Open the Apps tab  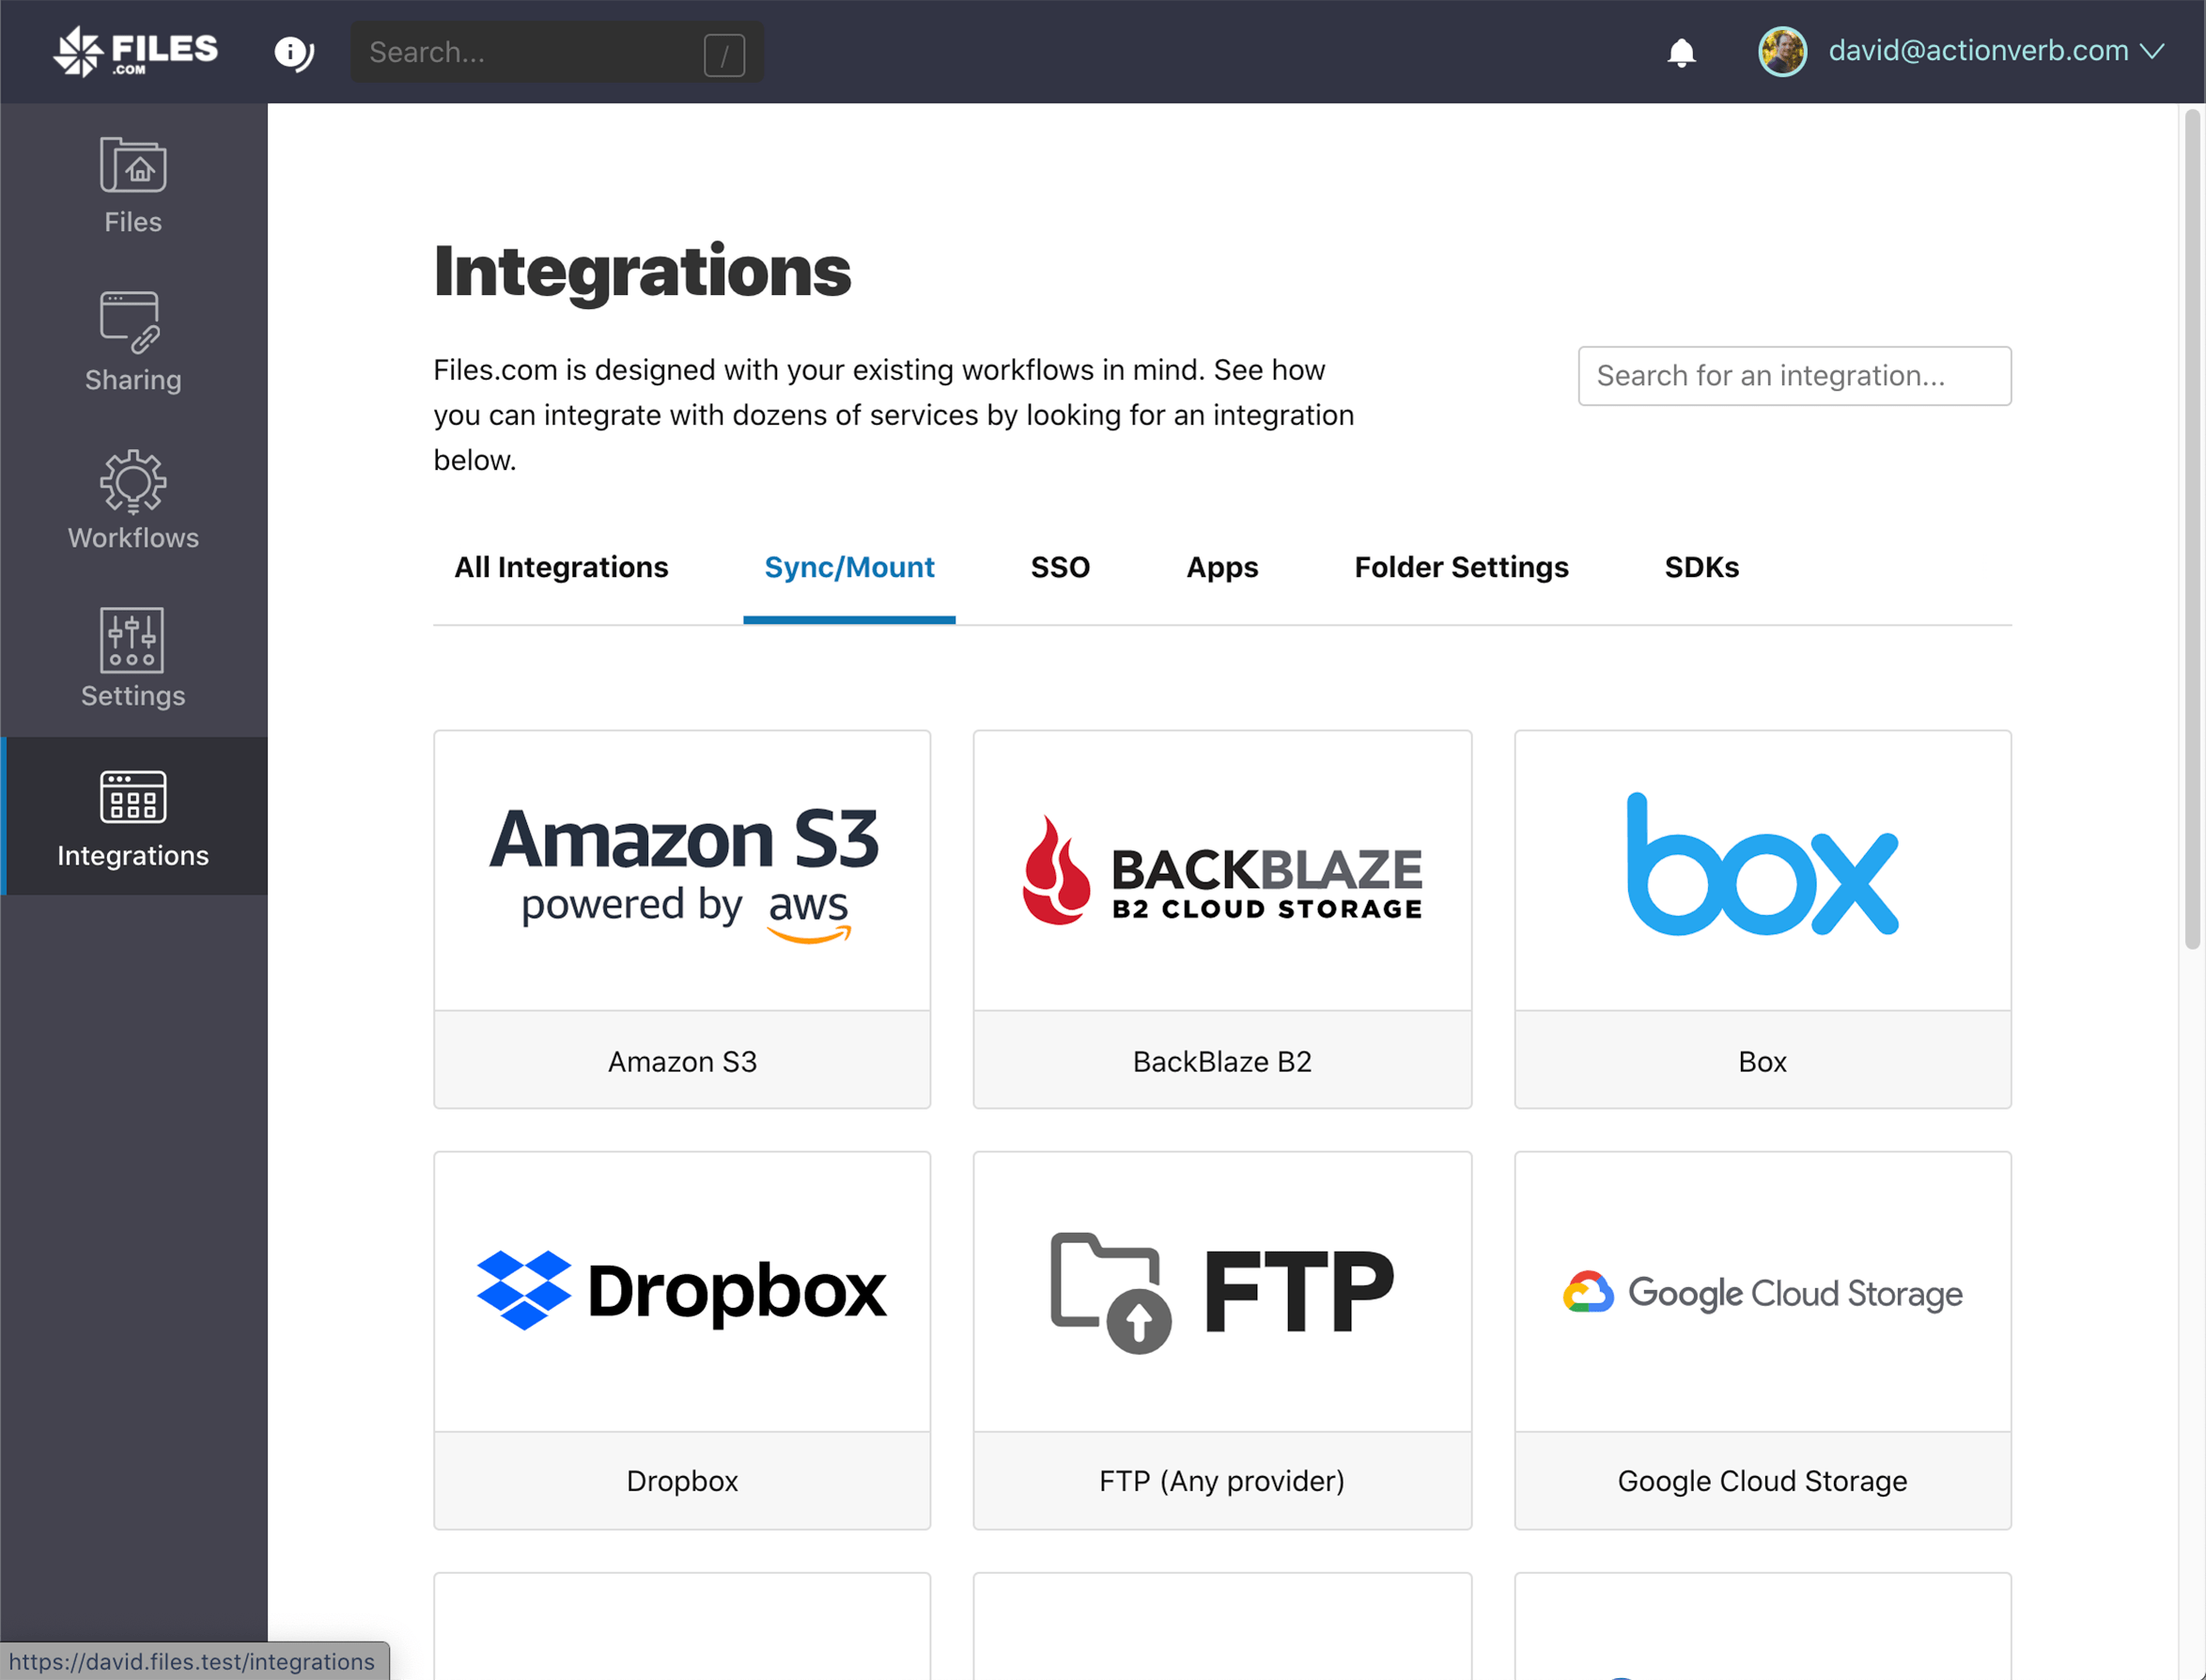[x=1222, y=567]
